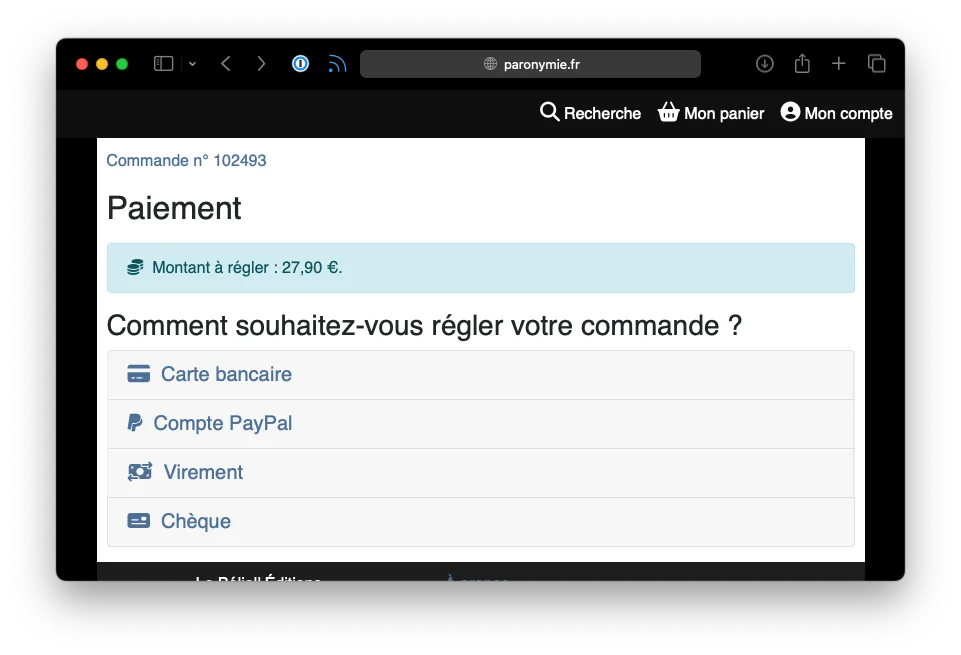
Task: Click the address bar showing paronymie.fr
Action: (x=530, y=63)
